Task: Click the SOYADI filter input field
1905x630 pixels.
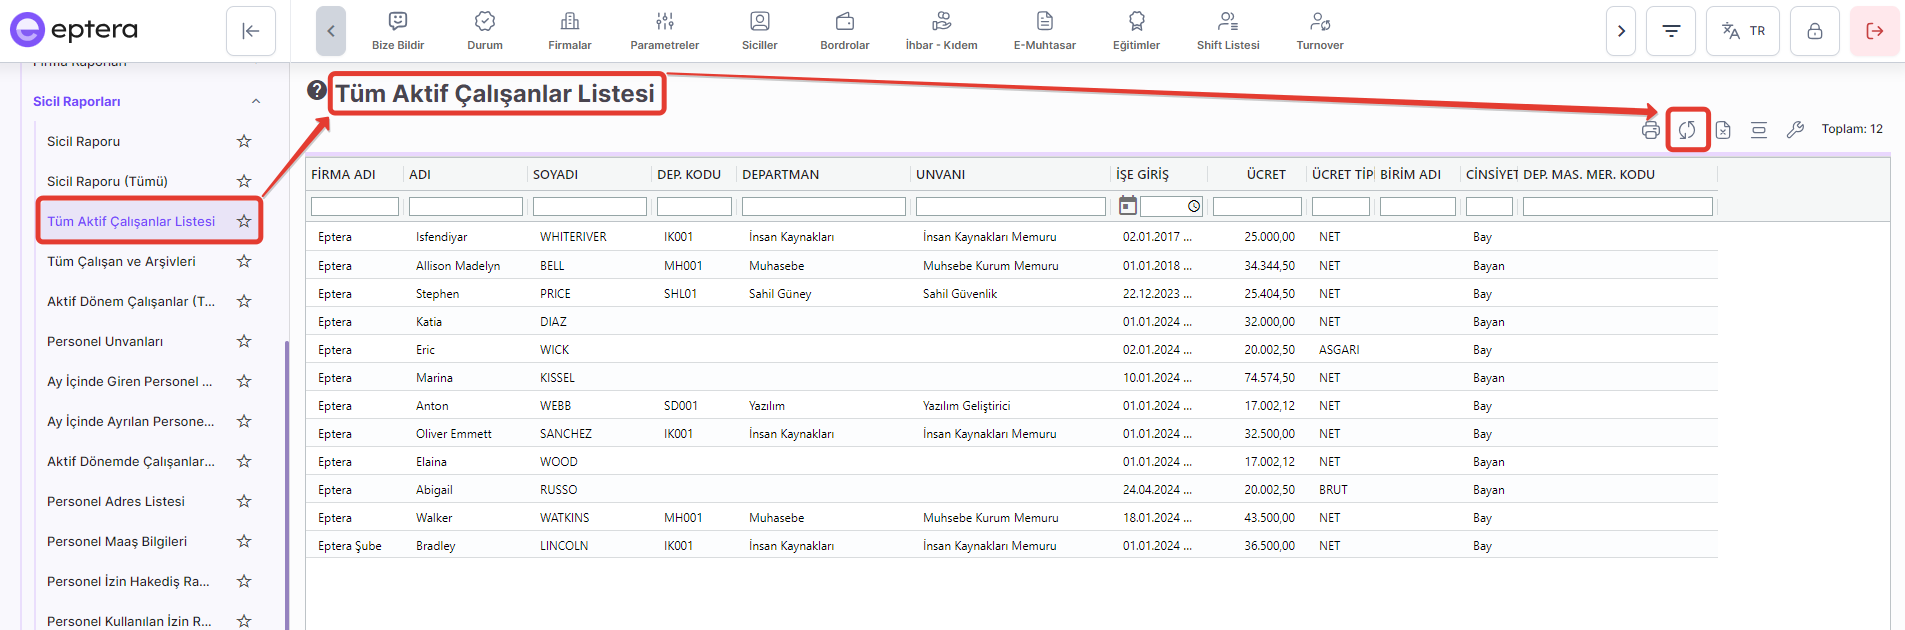Action: coord(589,207)
